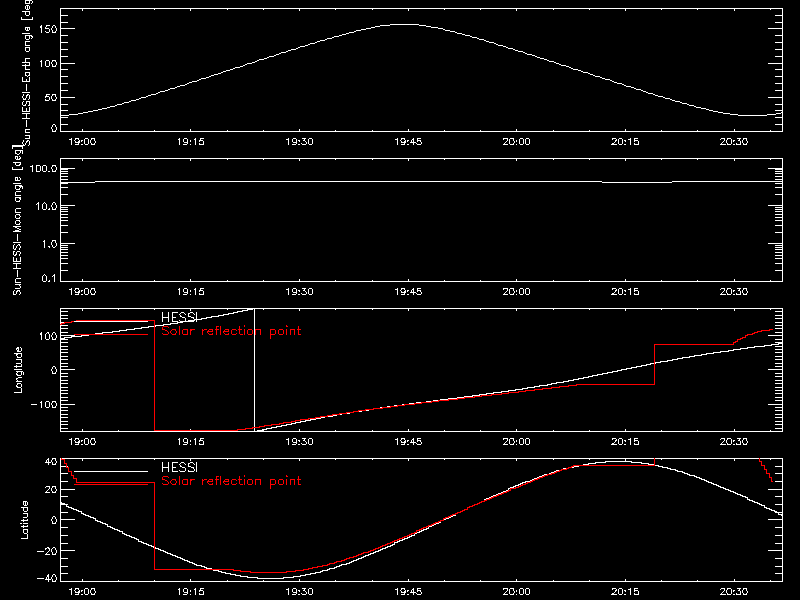Click the 19:15 tick label under Latitude plot
This screenshot has width=800, height=600.
coord(191,592)
